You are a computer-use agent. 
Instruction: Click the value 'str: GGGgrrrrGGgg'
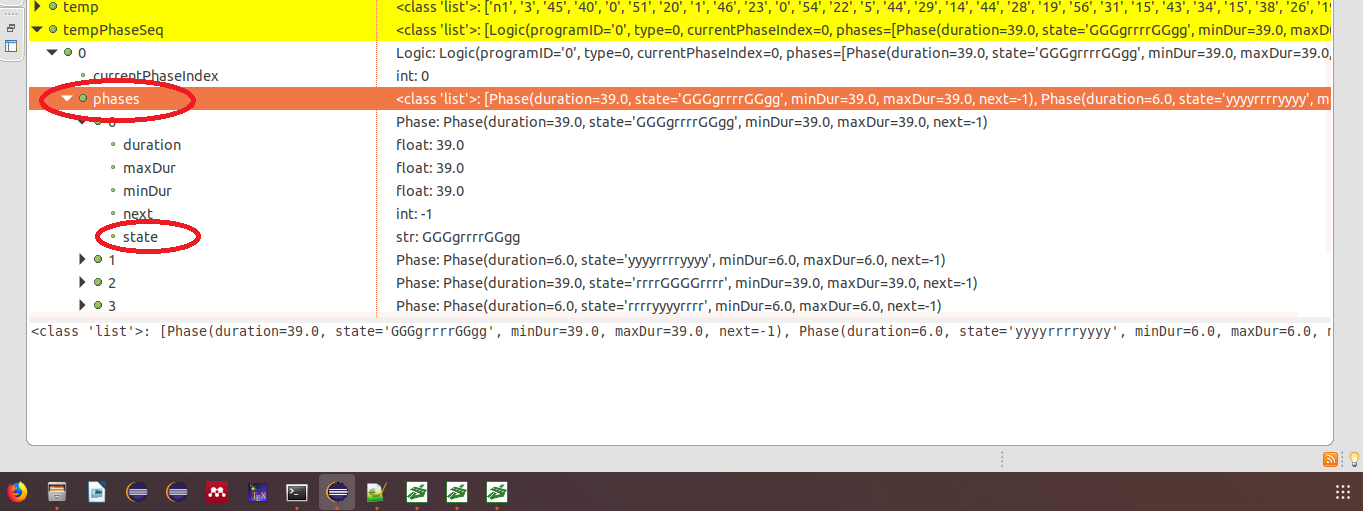pos(458,237)
